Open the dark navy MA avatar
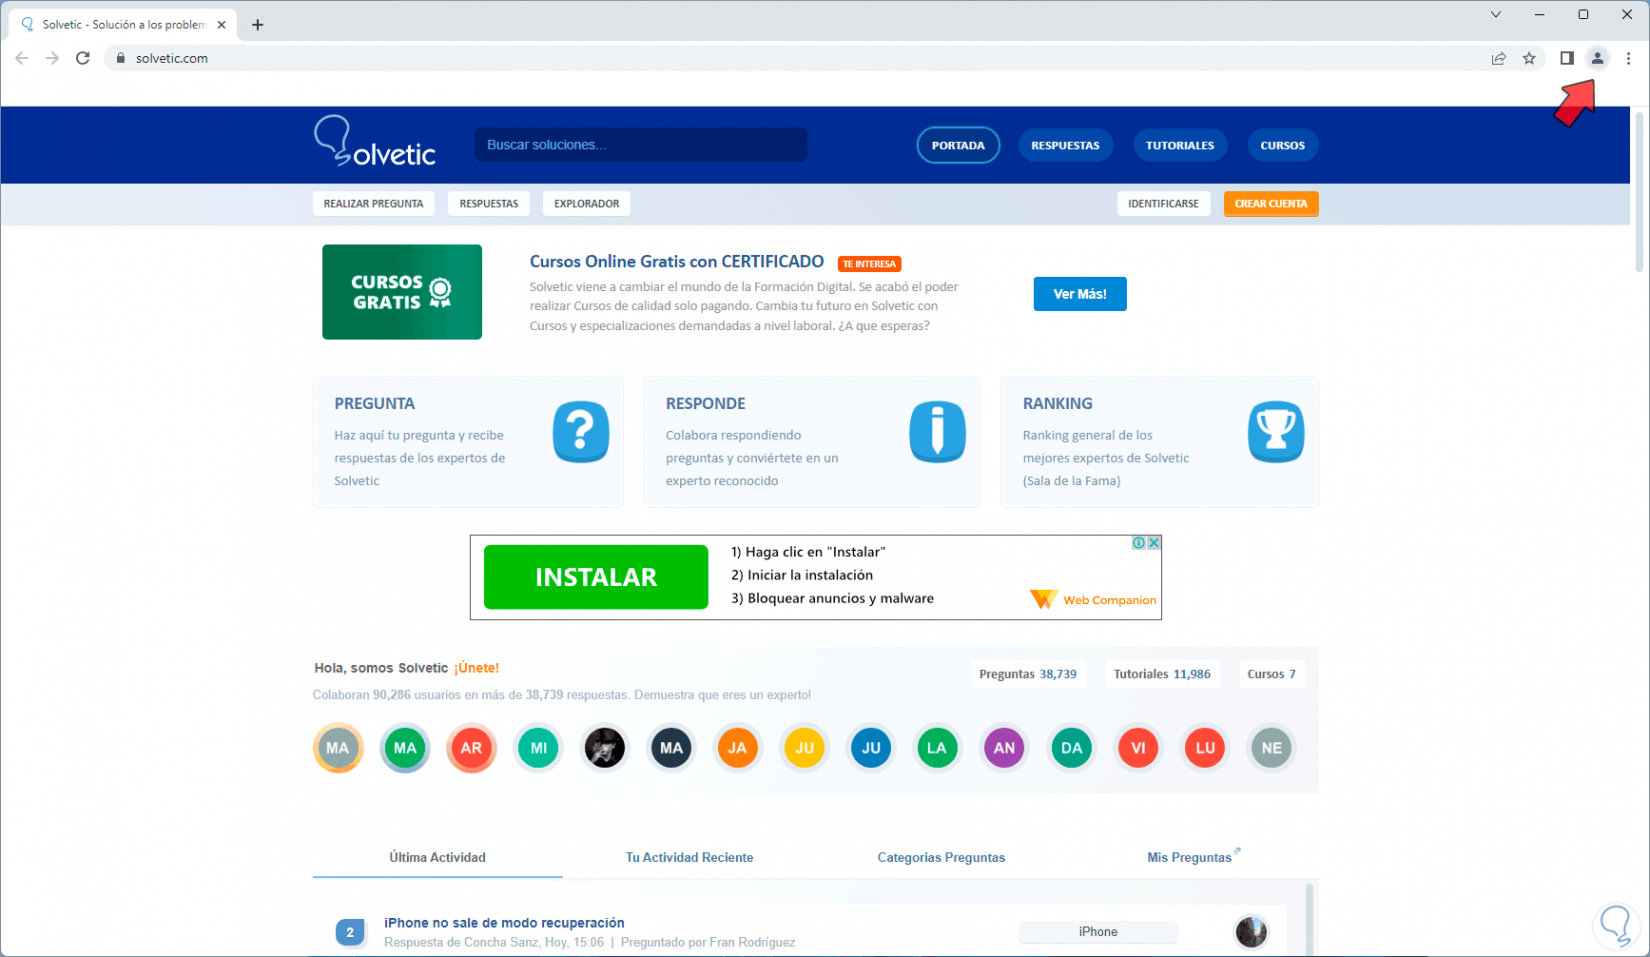1650x957 pixels. tap(671, 748)
